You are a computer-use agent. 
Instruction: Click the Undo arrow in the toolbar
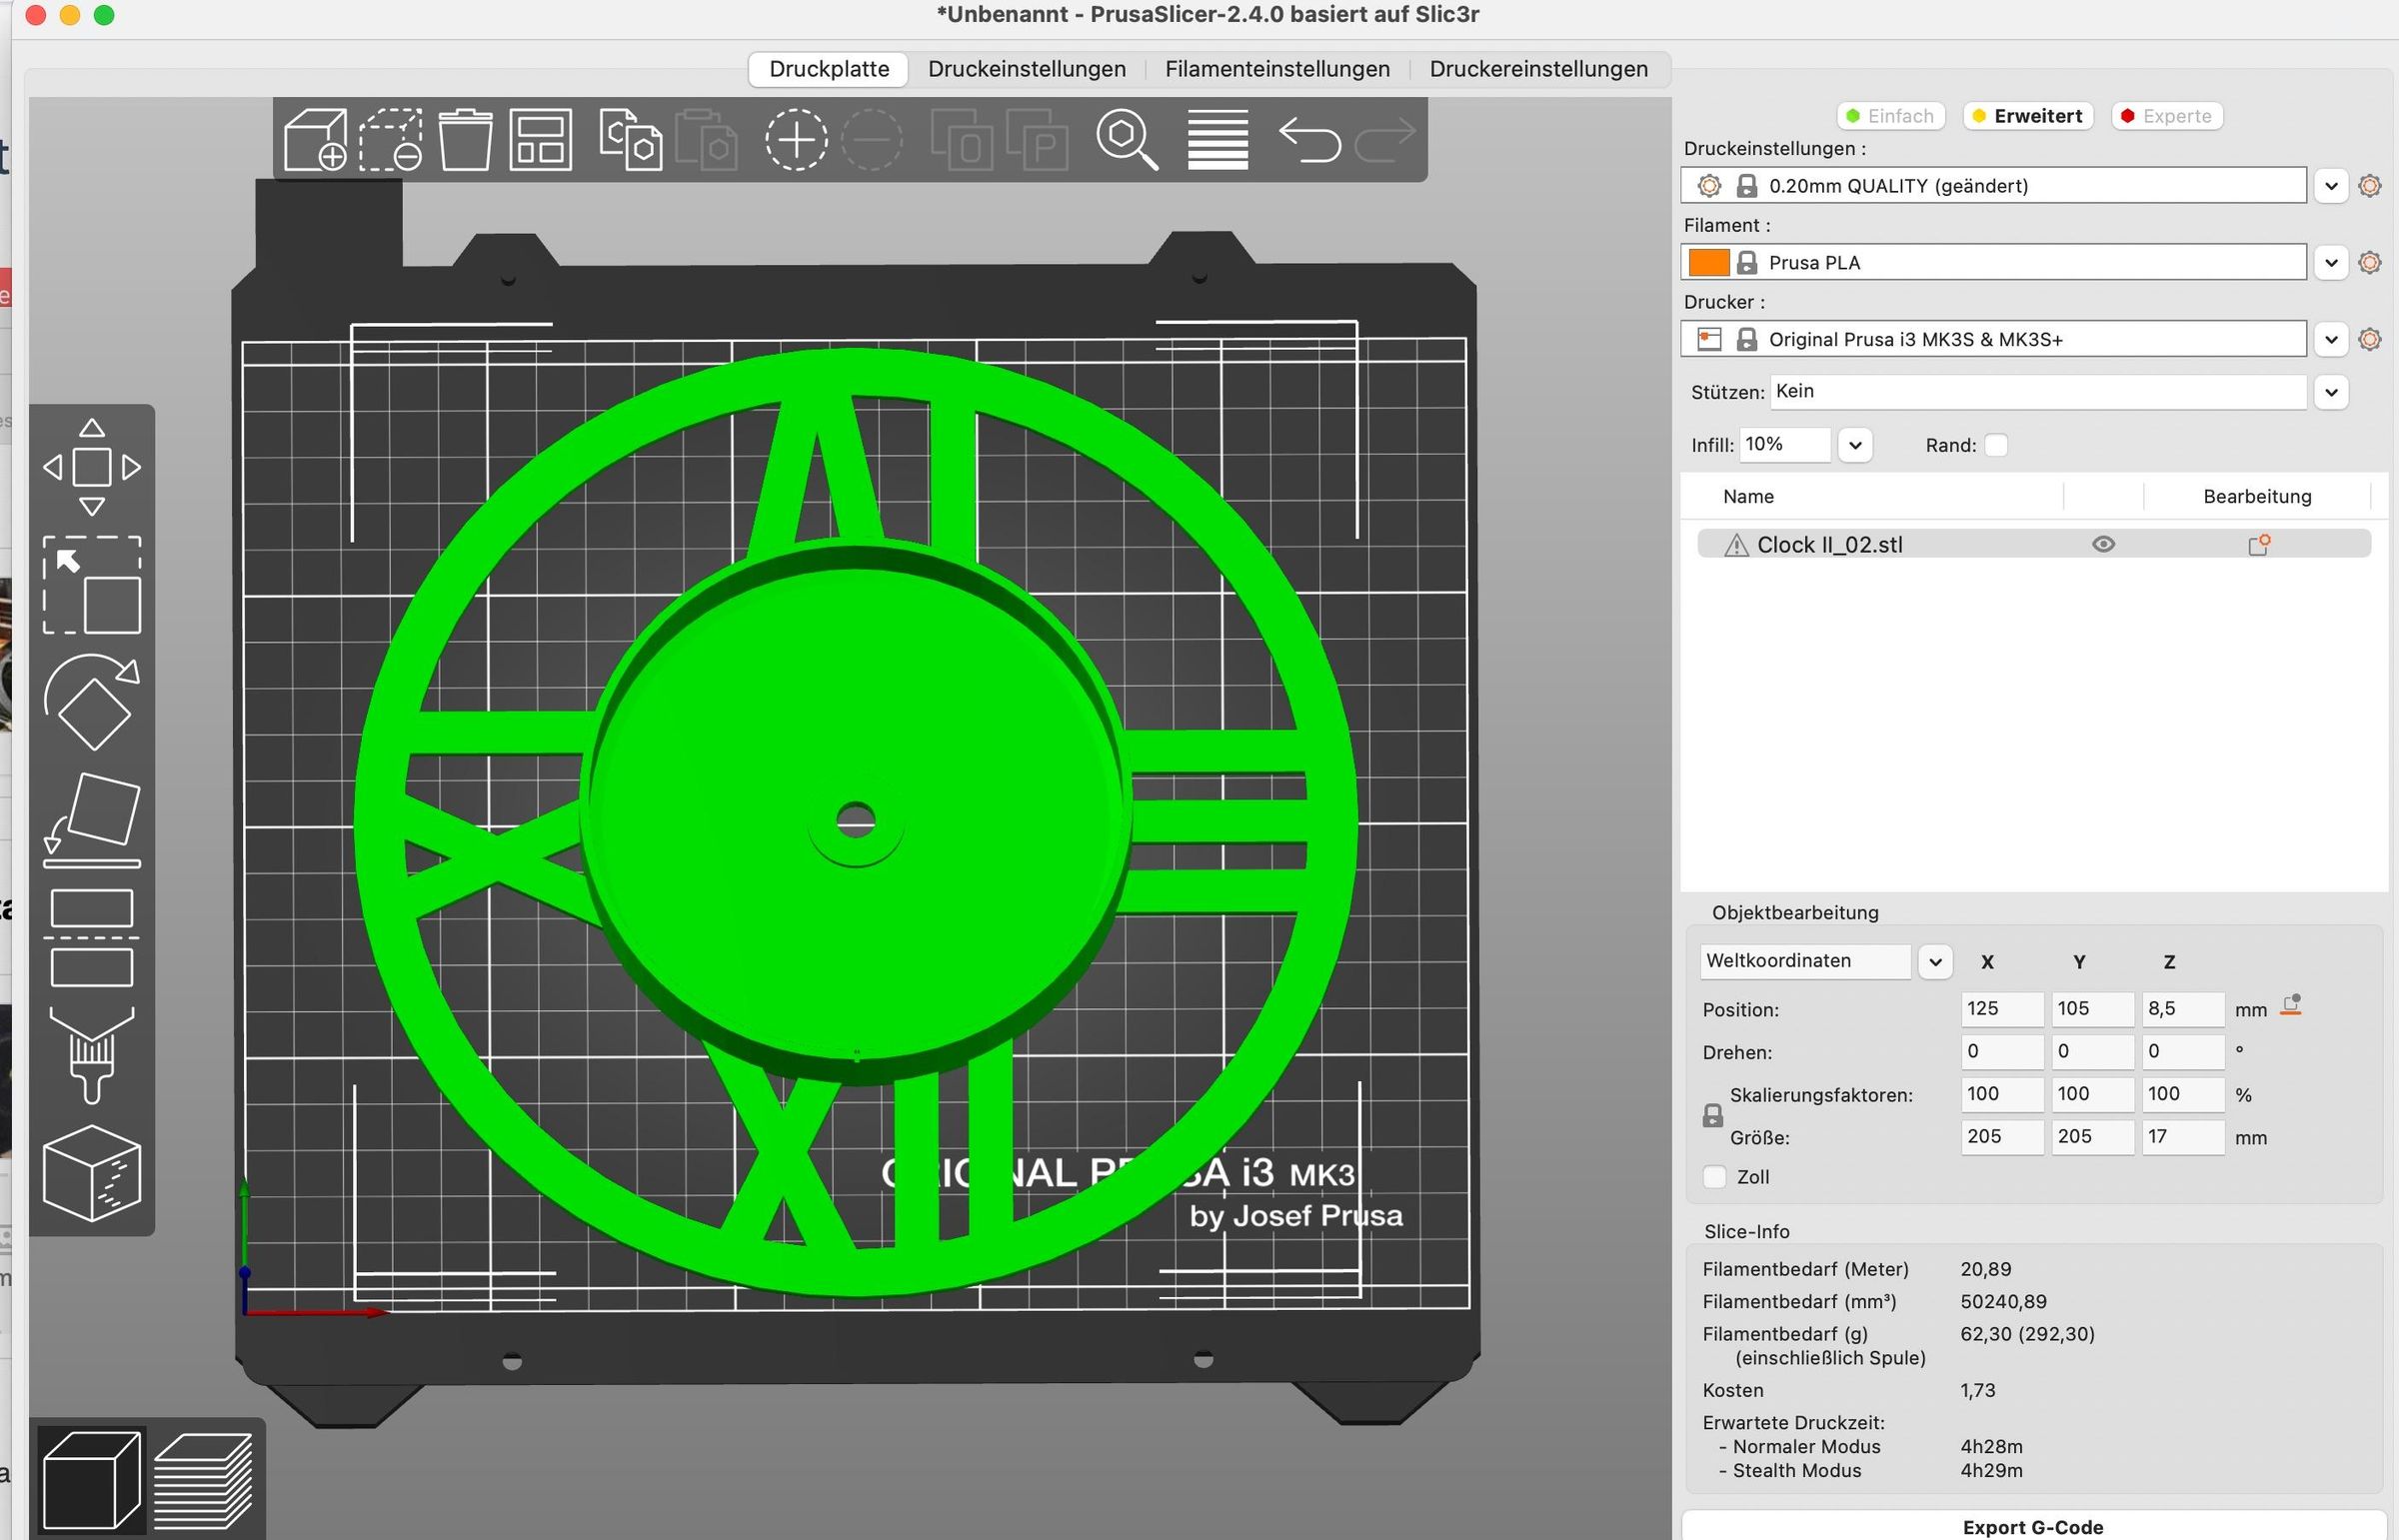(1308, 140)
